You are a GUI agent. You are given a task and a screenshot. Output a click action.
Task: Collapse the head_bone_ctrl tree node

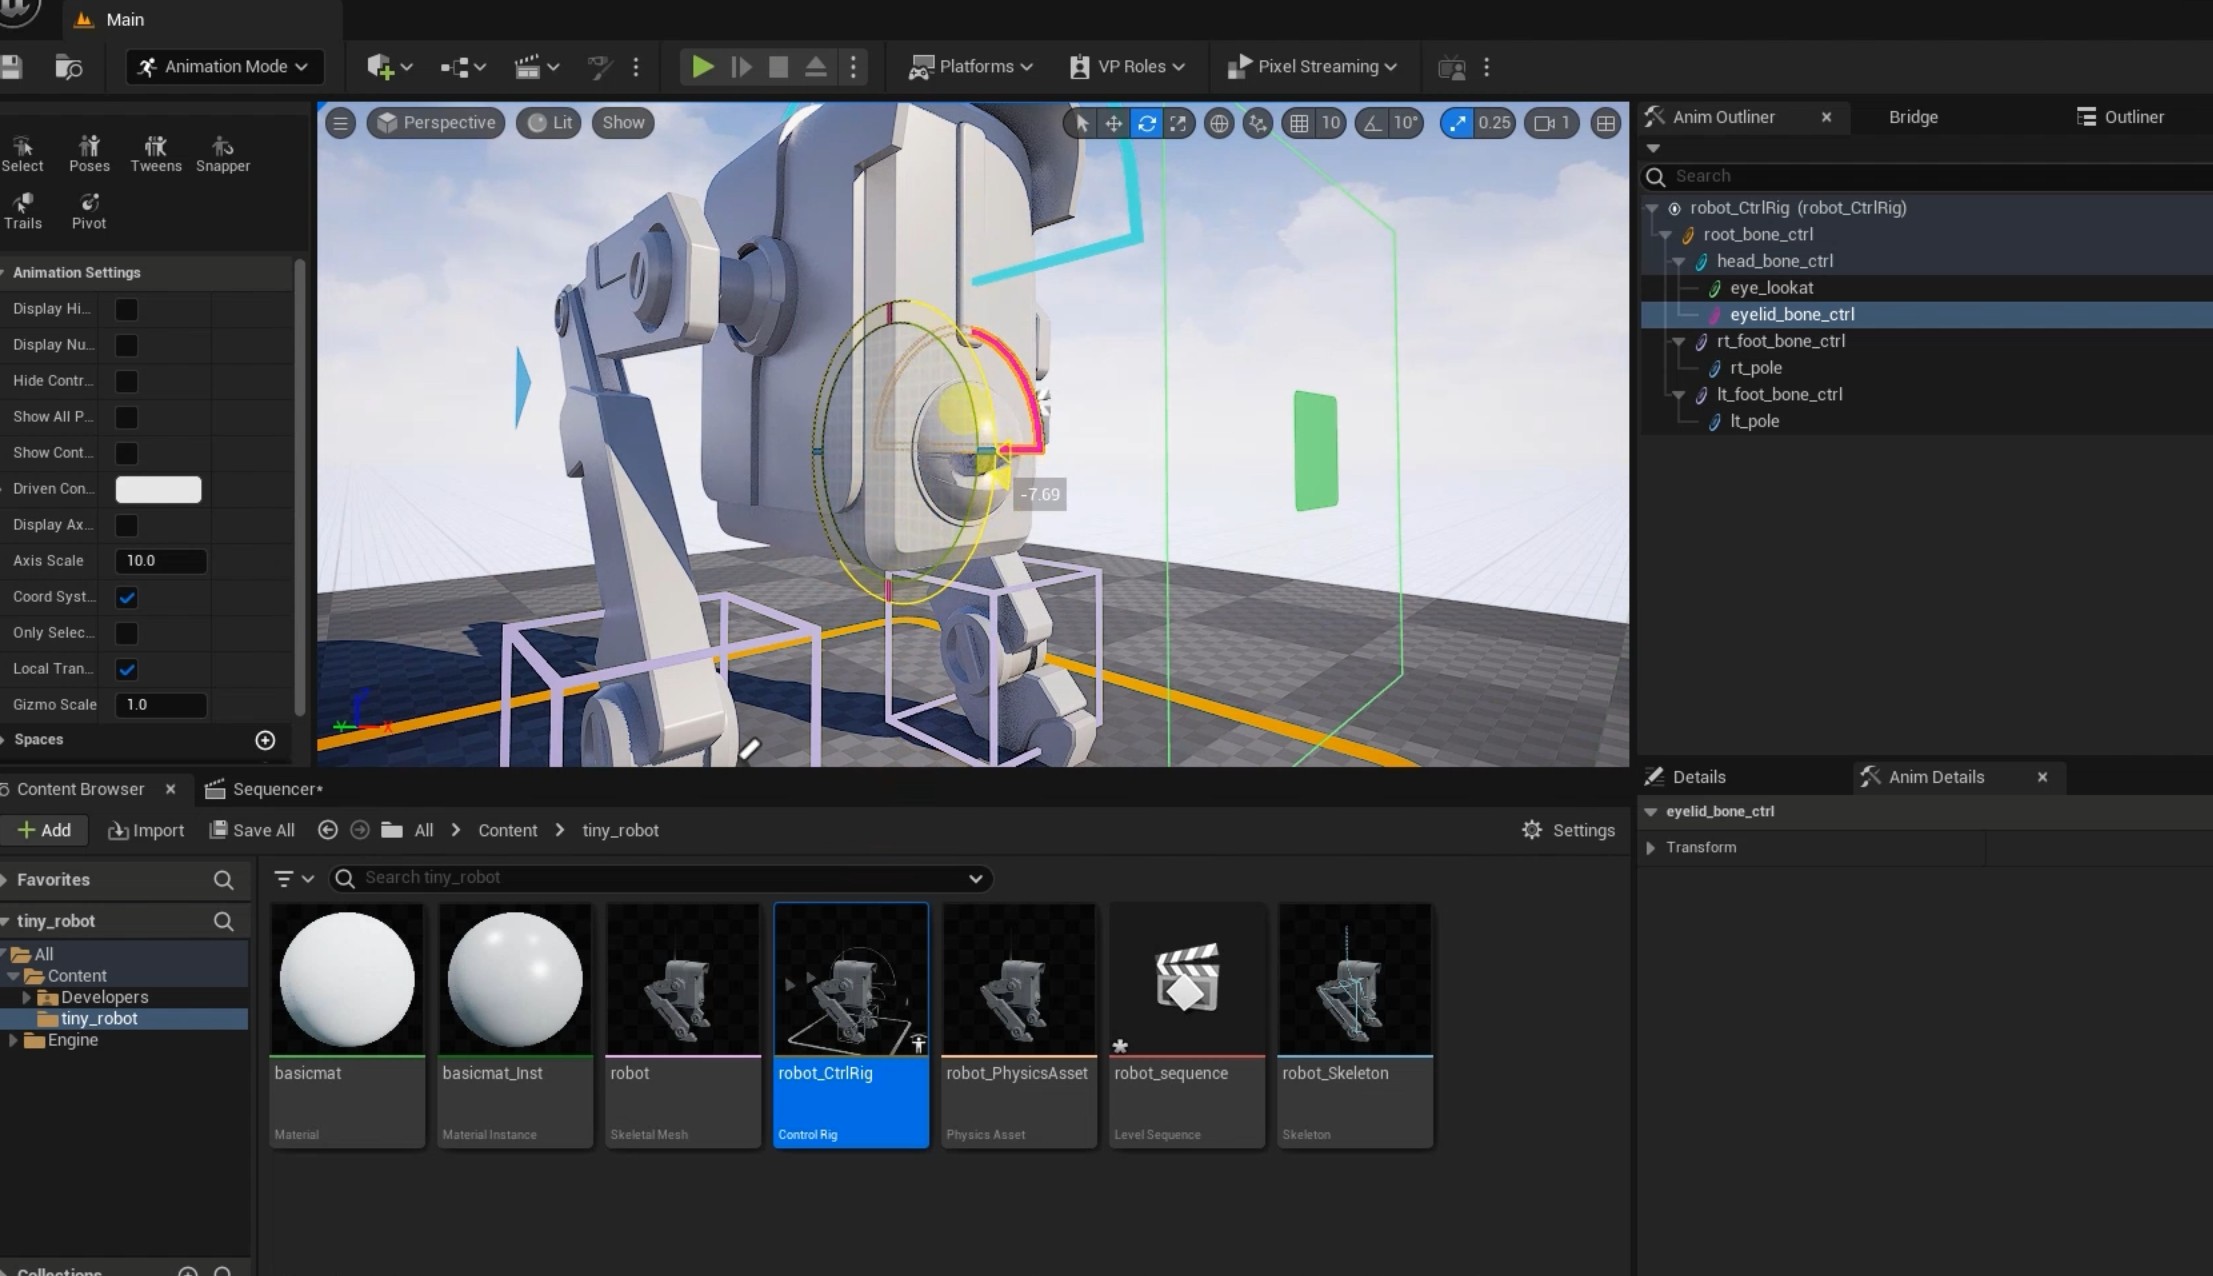tap(1679, 262)
